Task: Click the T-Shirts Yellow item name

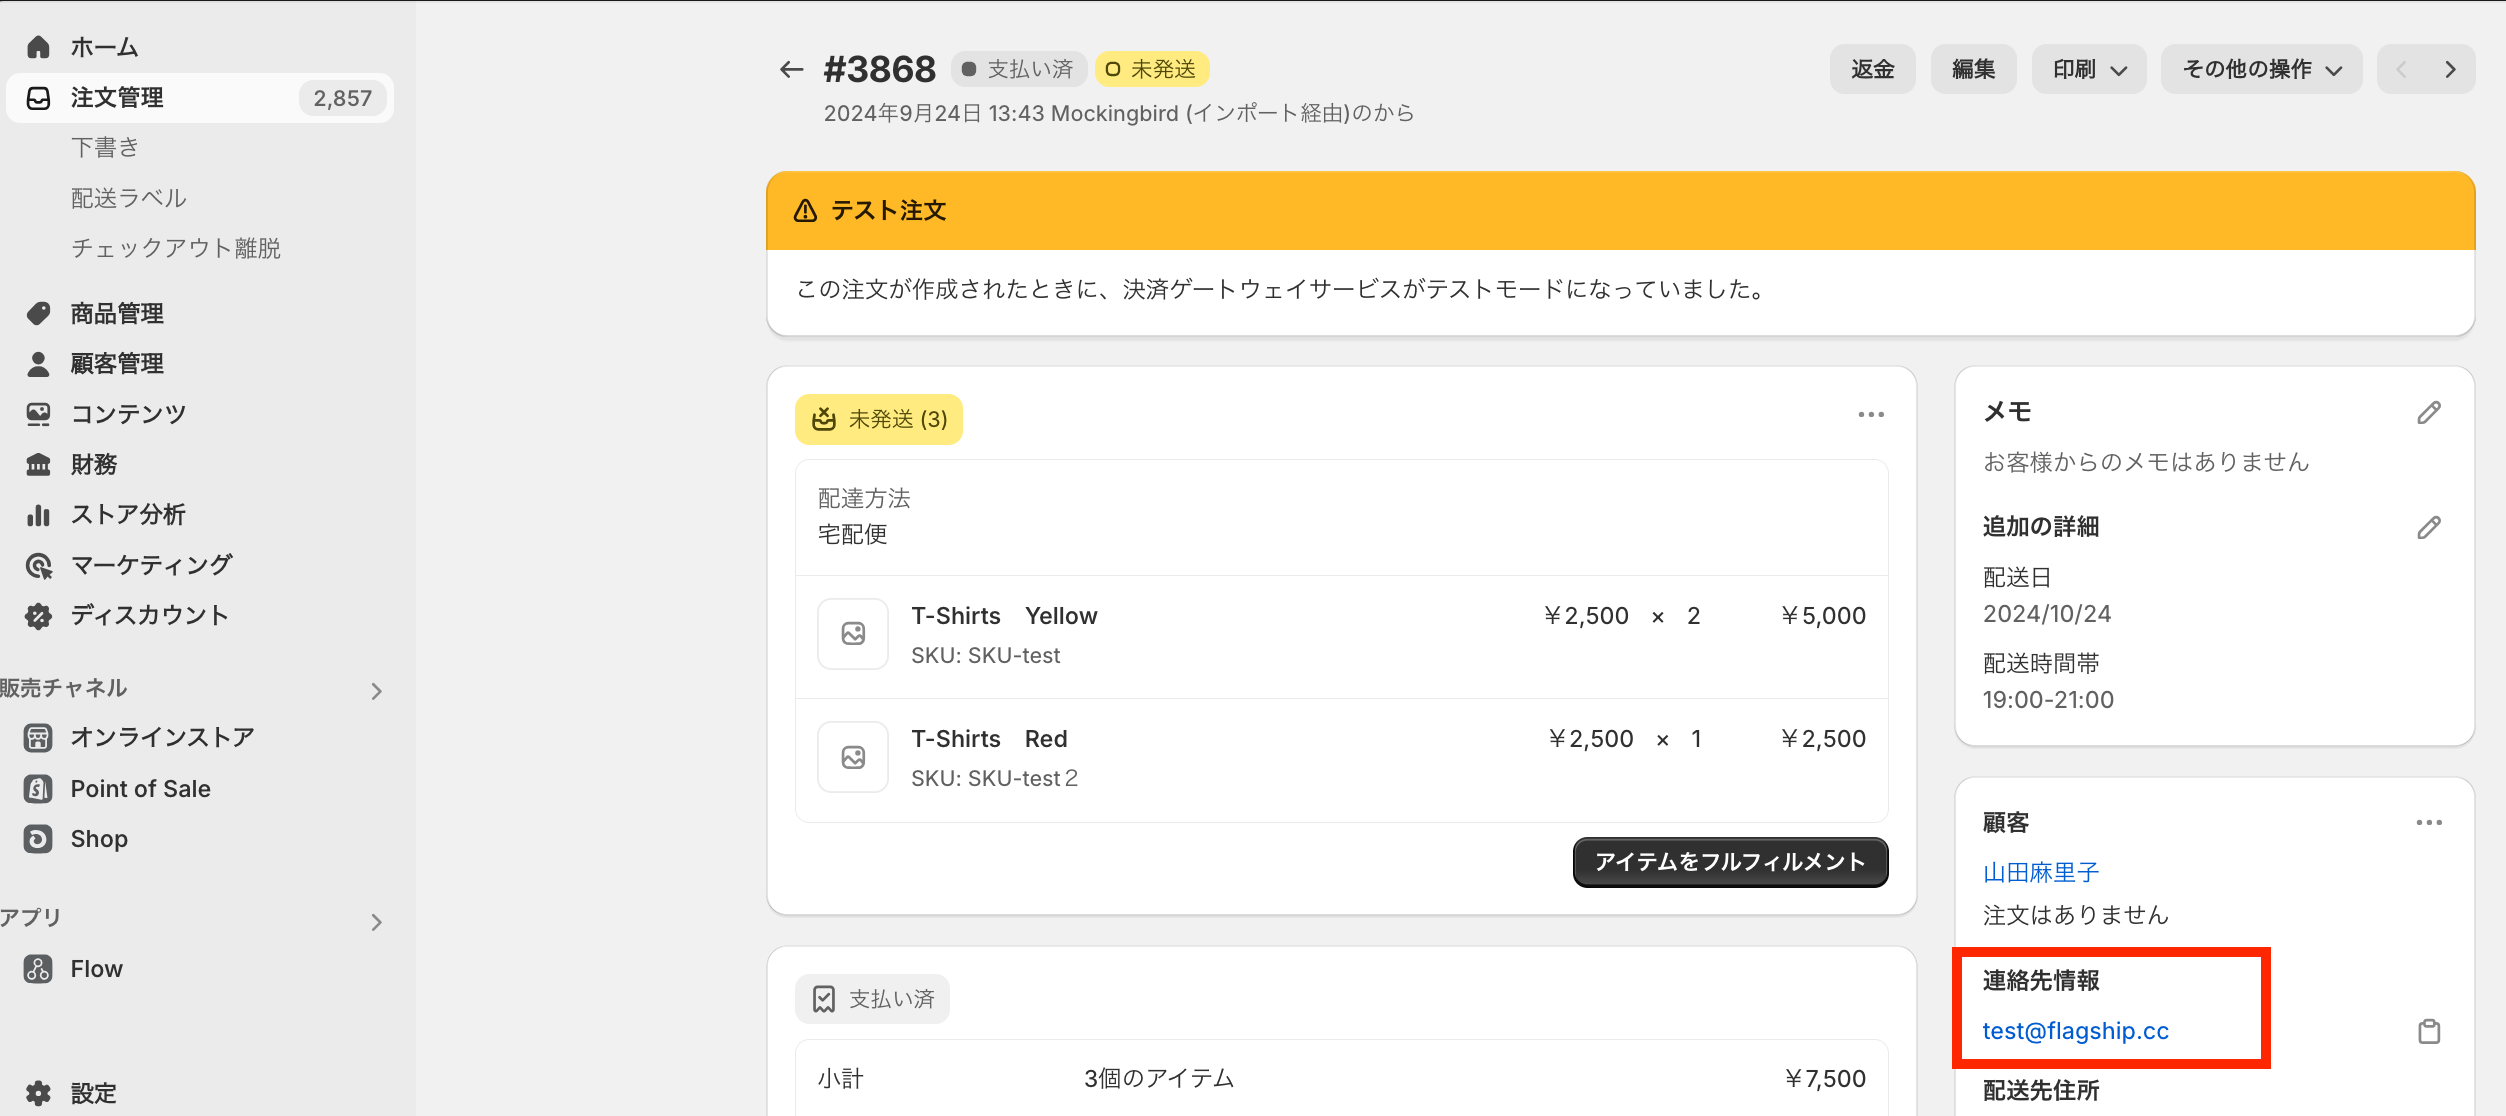Action: pos(1004,616)
